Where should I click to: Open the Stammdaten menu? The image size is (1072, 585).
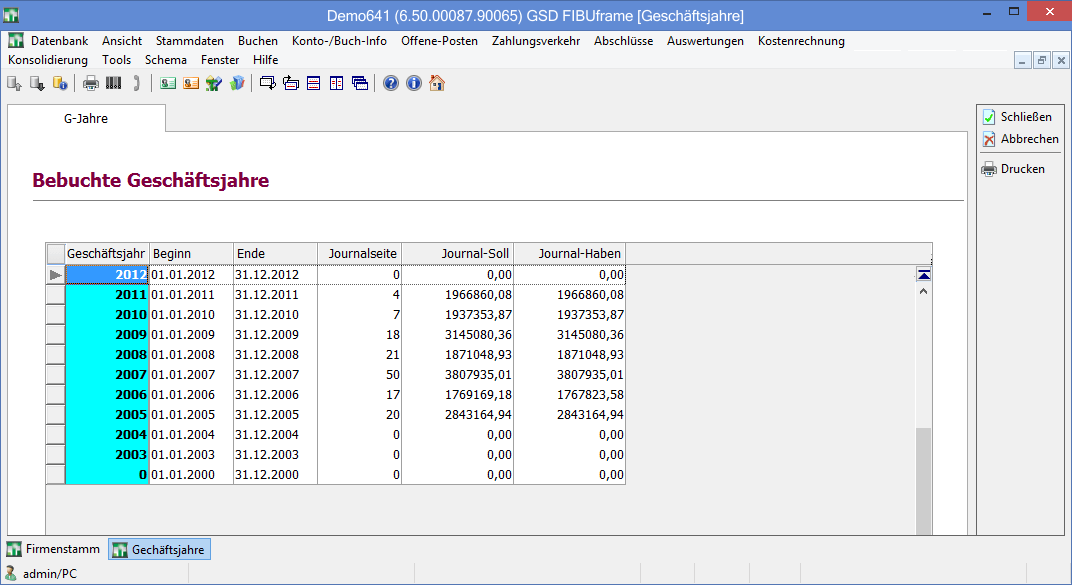[189, 41]
